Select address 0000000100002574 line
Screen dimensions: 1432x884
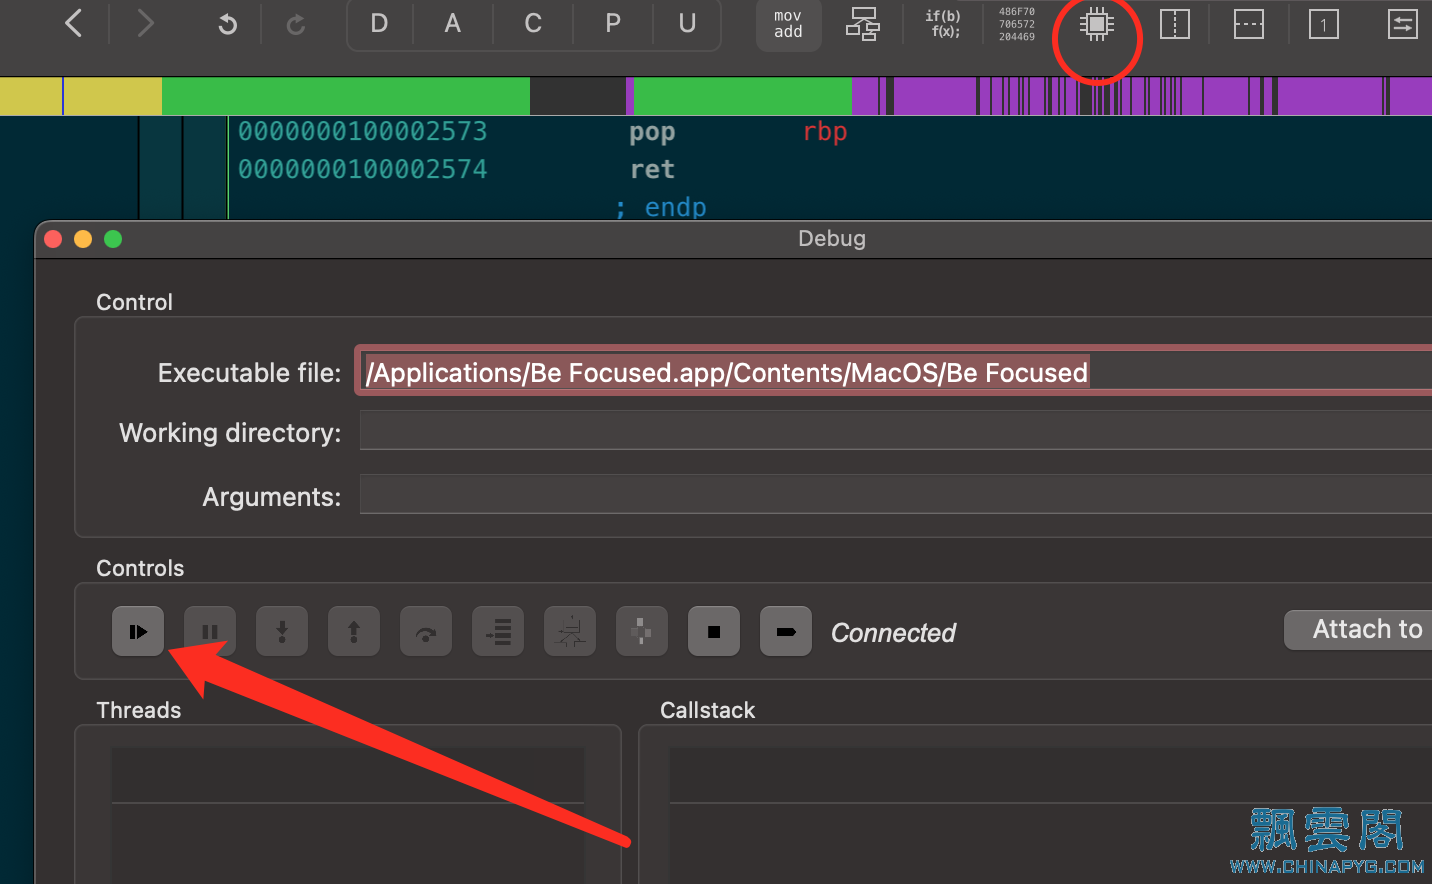(x=362, y=169)
